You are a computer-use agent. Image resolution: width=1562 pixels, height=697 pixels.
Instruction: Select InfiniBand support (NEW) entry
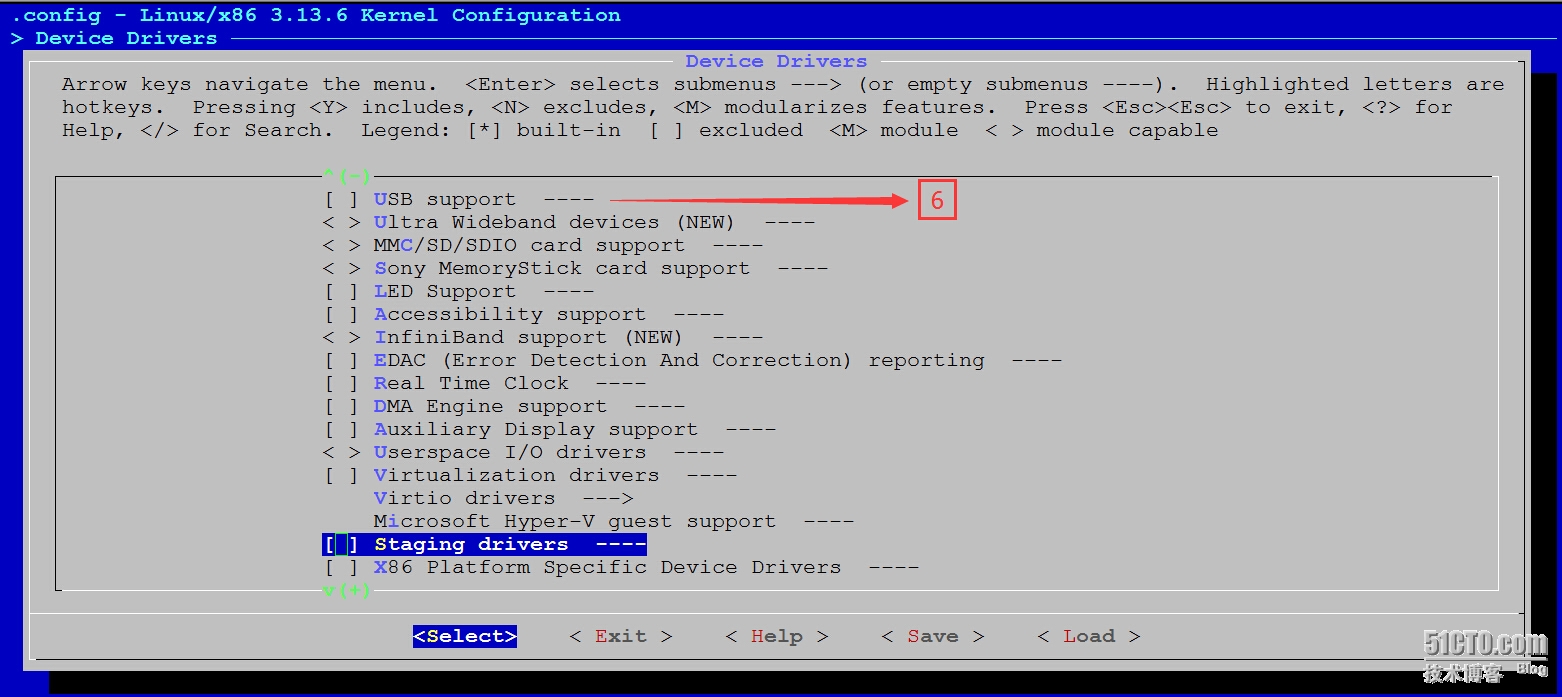coord(568,337)
